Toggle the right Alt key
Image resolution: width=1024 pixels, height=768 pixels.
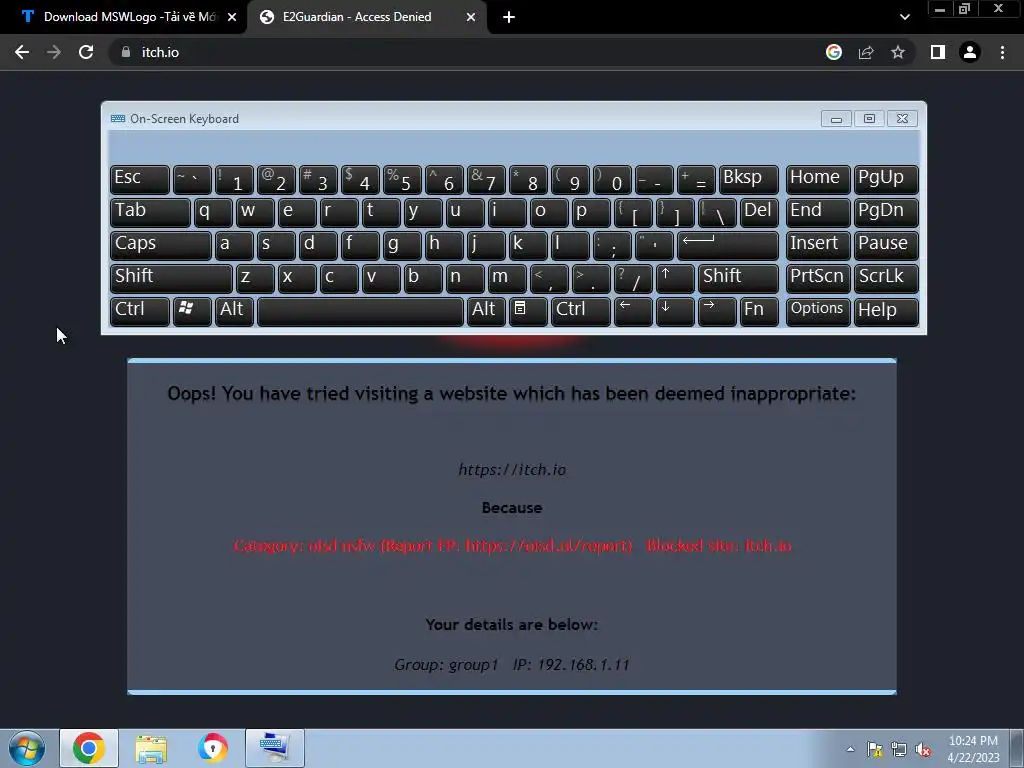point(487,312)
